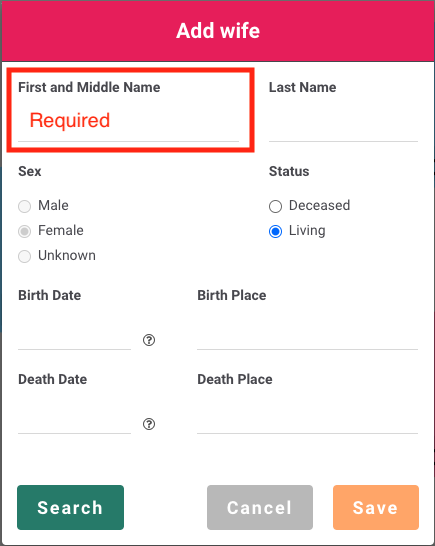Click the Sex section label
The image size is (435, 546).
pos(30,171)
